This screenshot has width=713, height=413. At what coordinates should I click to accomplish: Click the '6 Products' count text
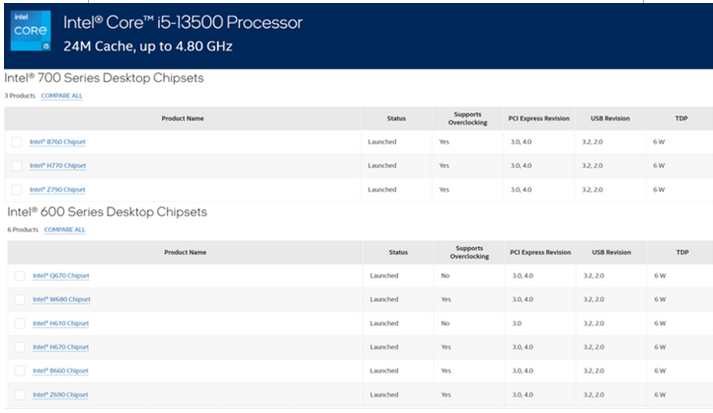(23, 230)
